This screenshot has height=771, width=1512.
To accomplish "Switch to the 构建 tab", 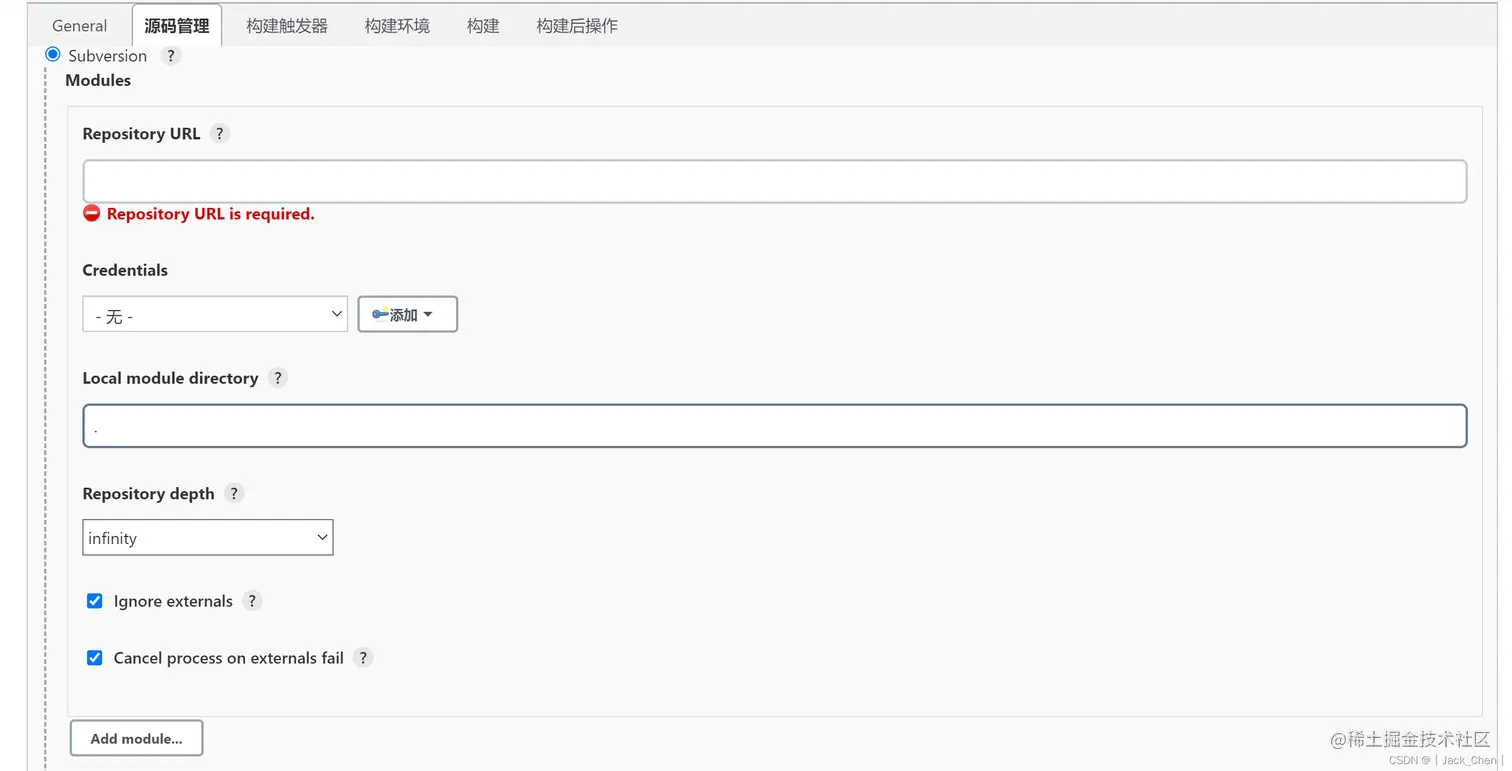I will tap(483, 26).
